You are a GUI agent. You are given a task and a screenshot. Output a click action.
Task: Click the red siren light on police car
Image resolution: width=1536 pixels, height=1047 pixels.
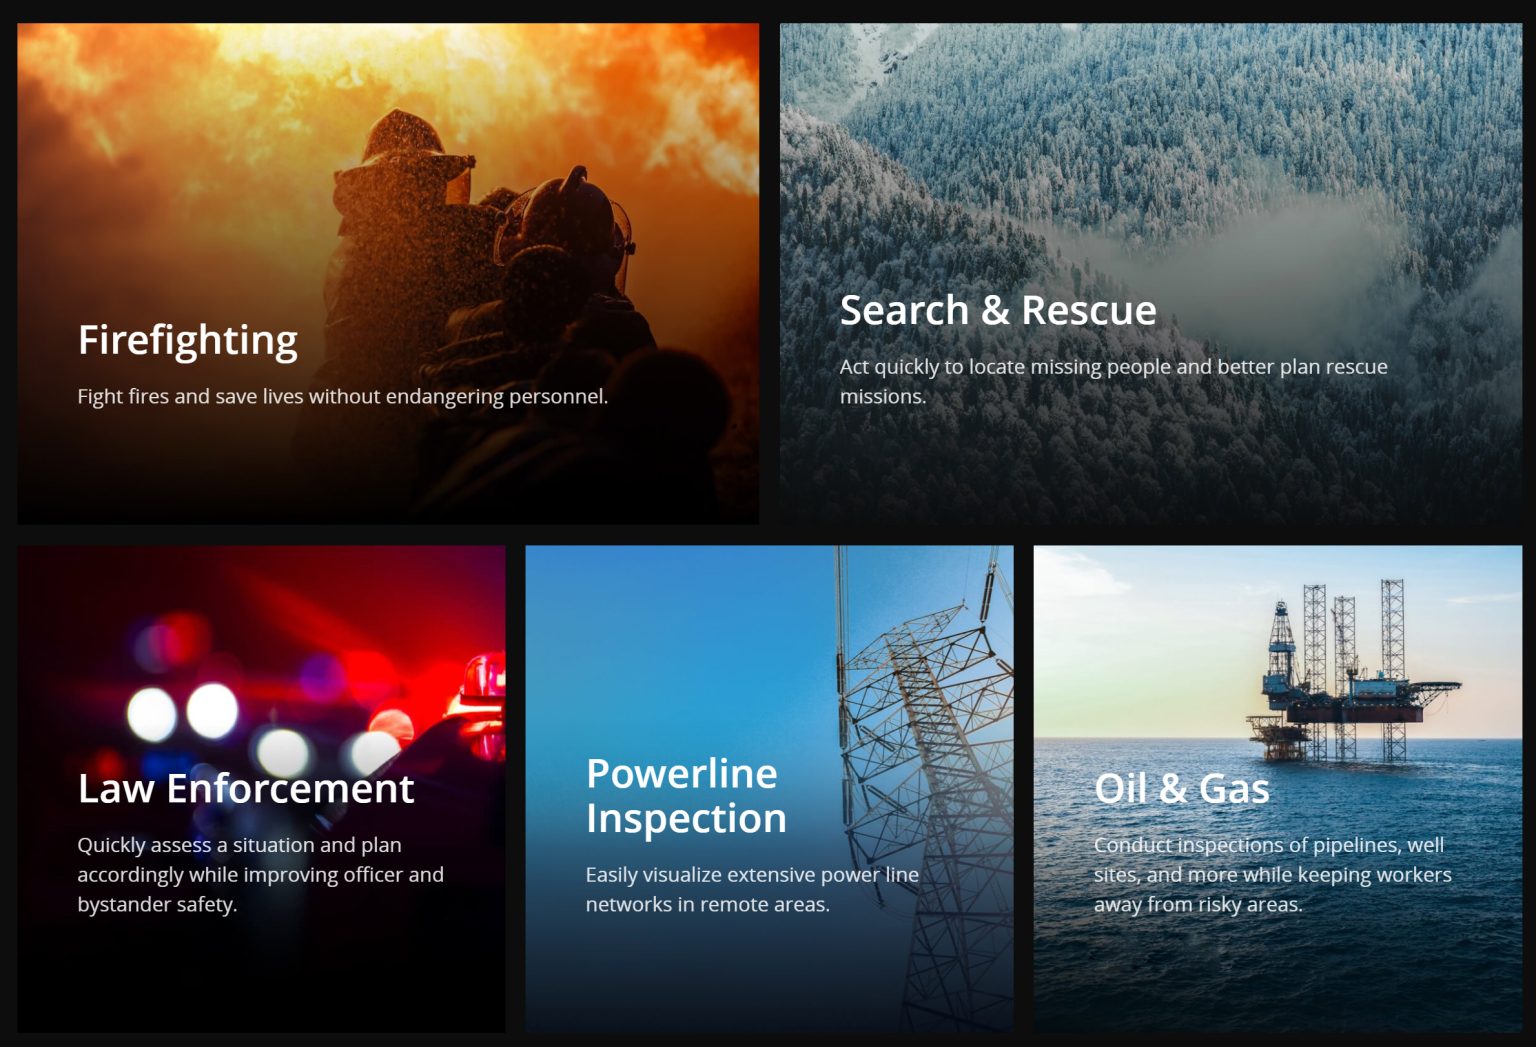pyautogui.click(x=483, y=690)
